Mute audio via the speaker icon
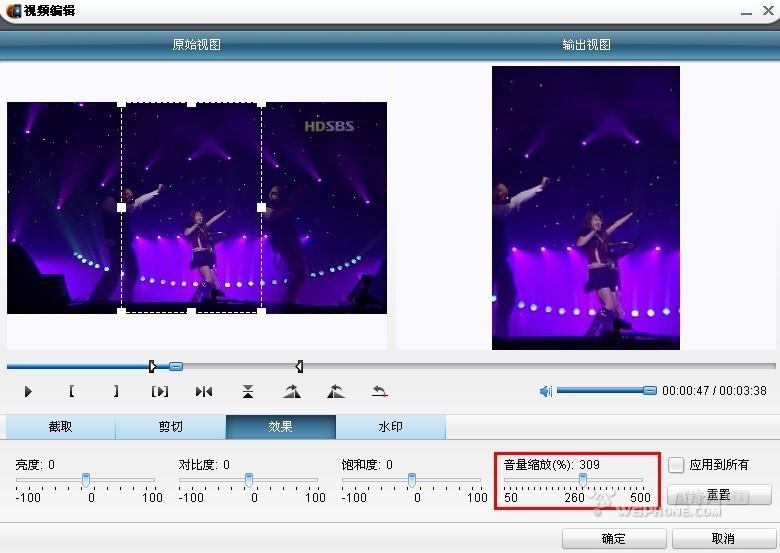780x553 pixels. coord(546,391)
